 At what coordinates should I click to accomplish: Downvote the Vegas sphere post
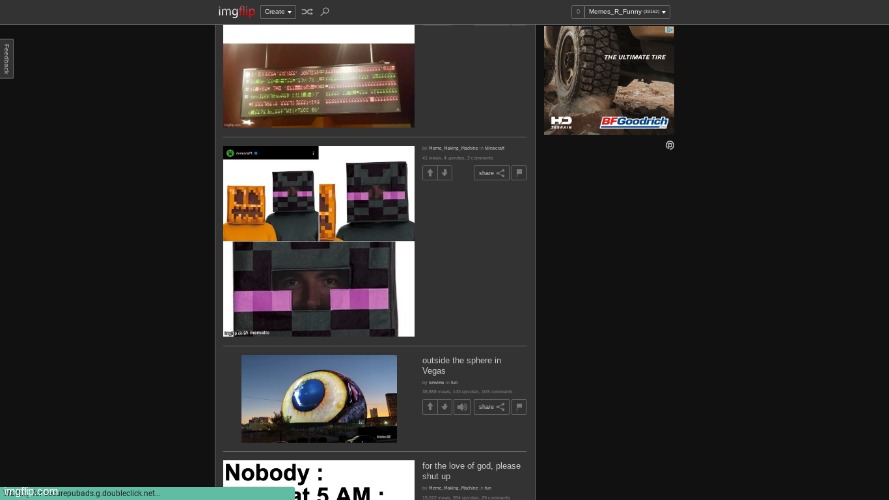click(x=444, y=407)
